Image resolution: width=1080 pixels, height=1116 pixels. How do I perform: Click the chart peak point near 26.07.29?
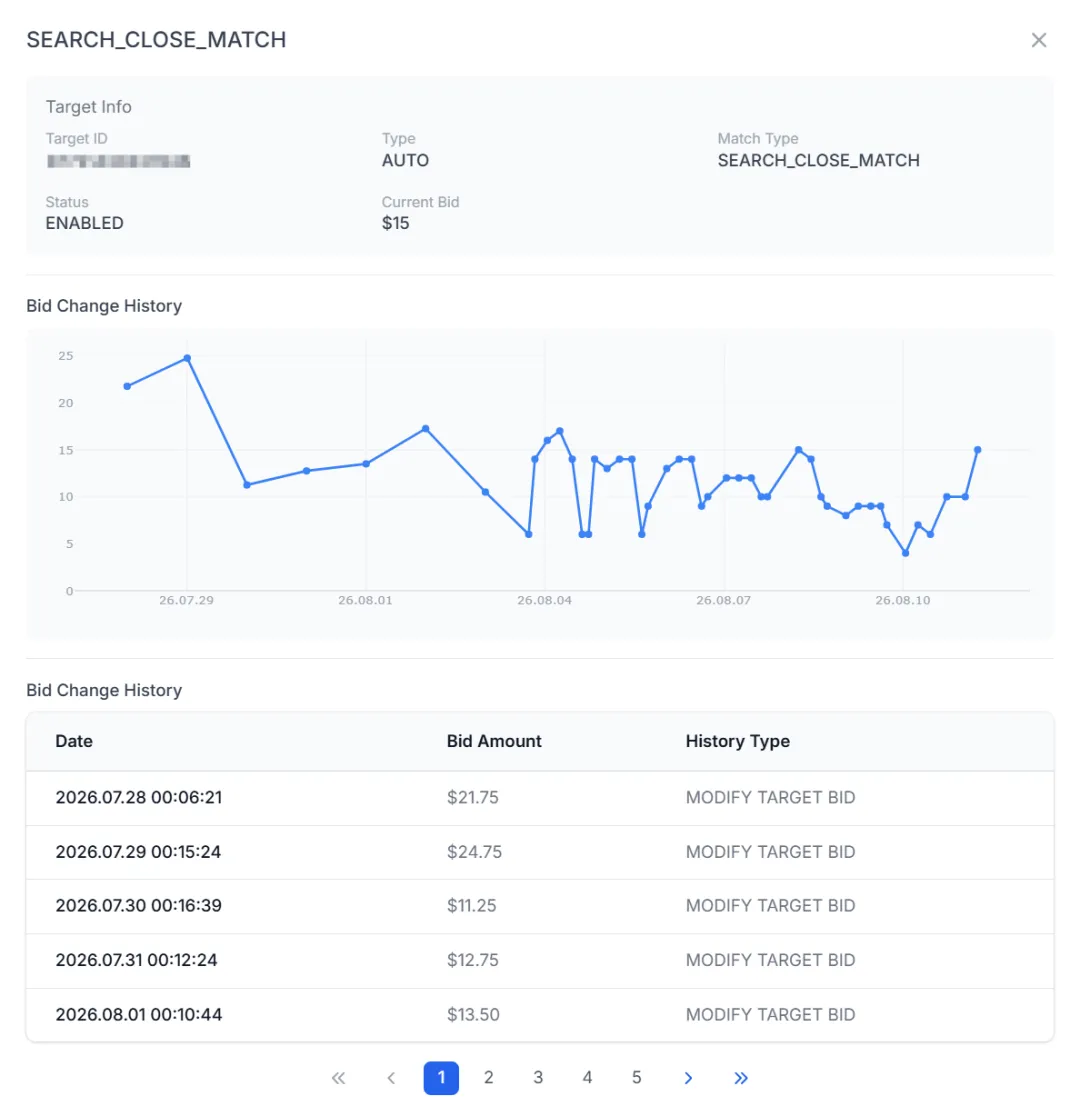[x=187, y=358]
